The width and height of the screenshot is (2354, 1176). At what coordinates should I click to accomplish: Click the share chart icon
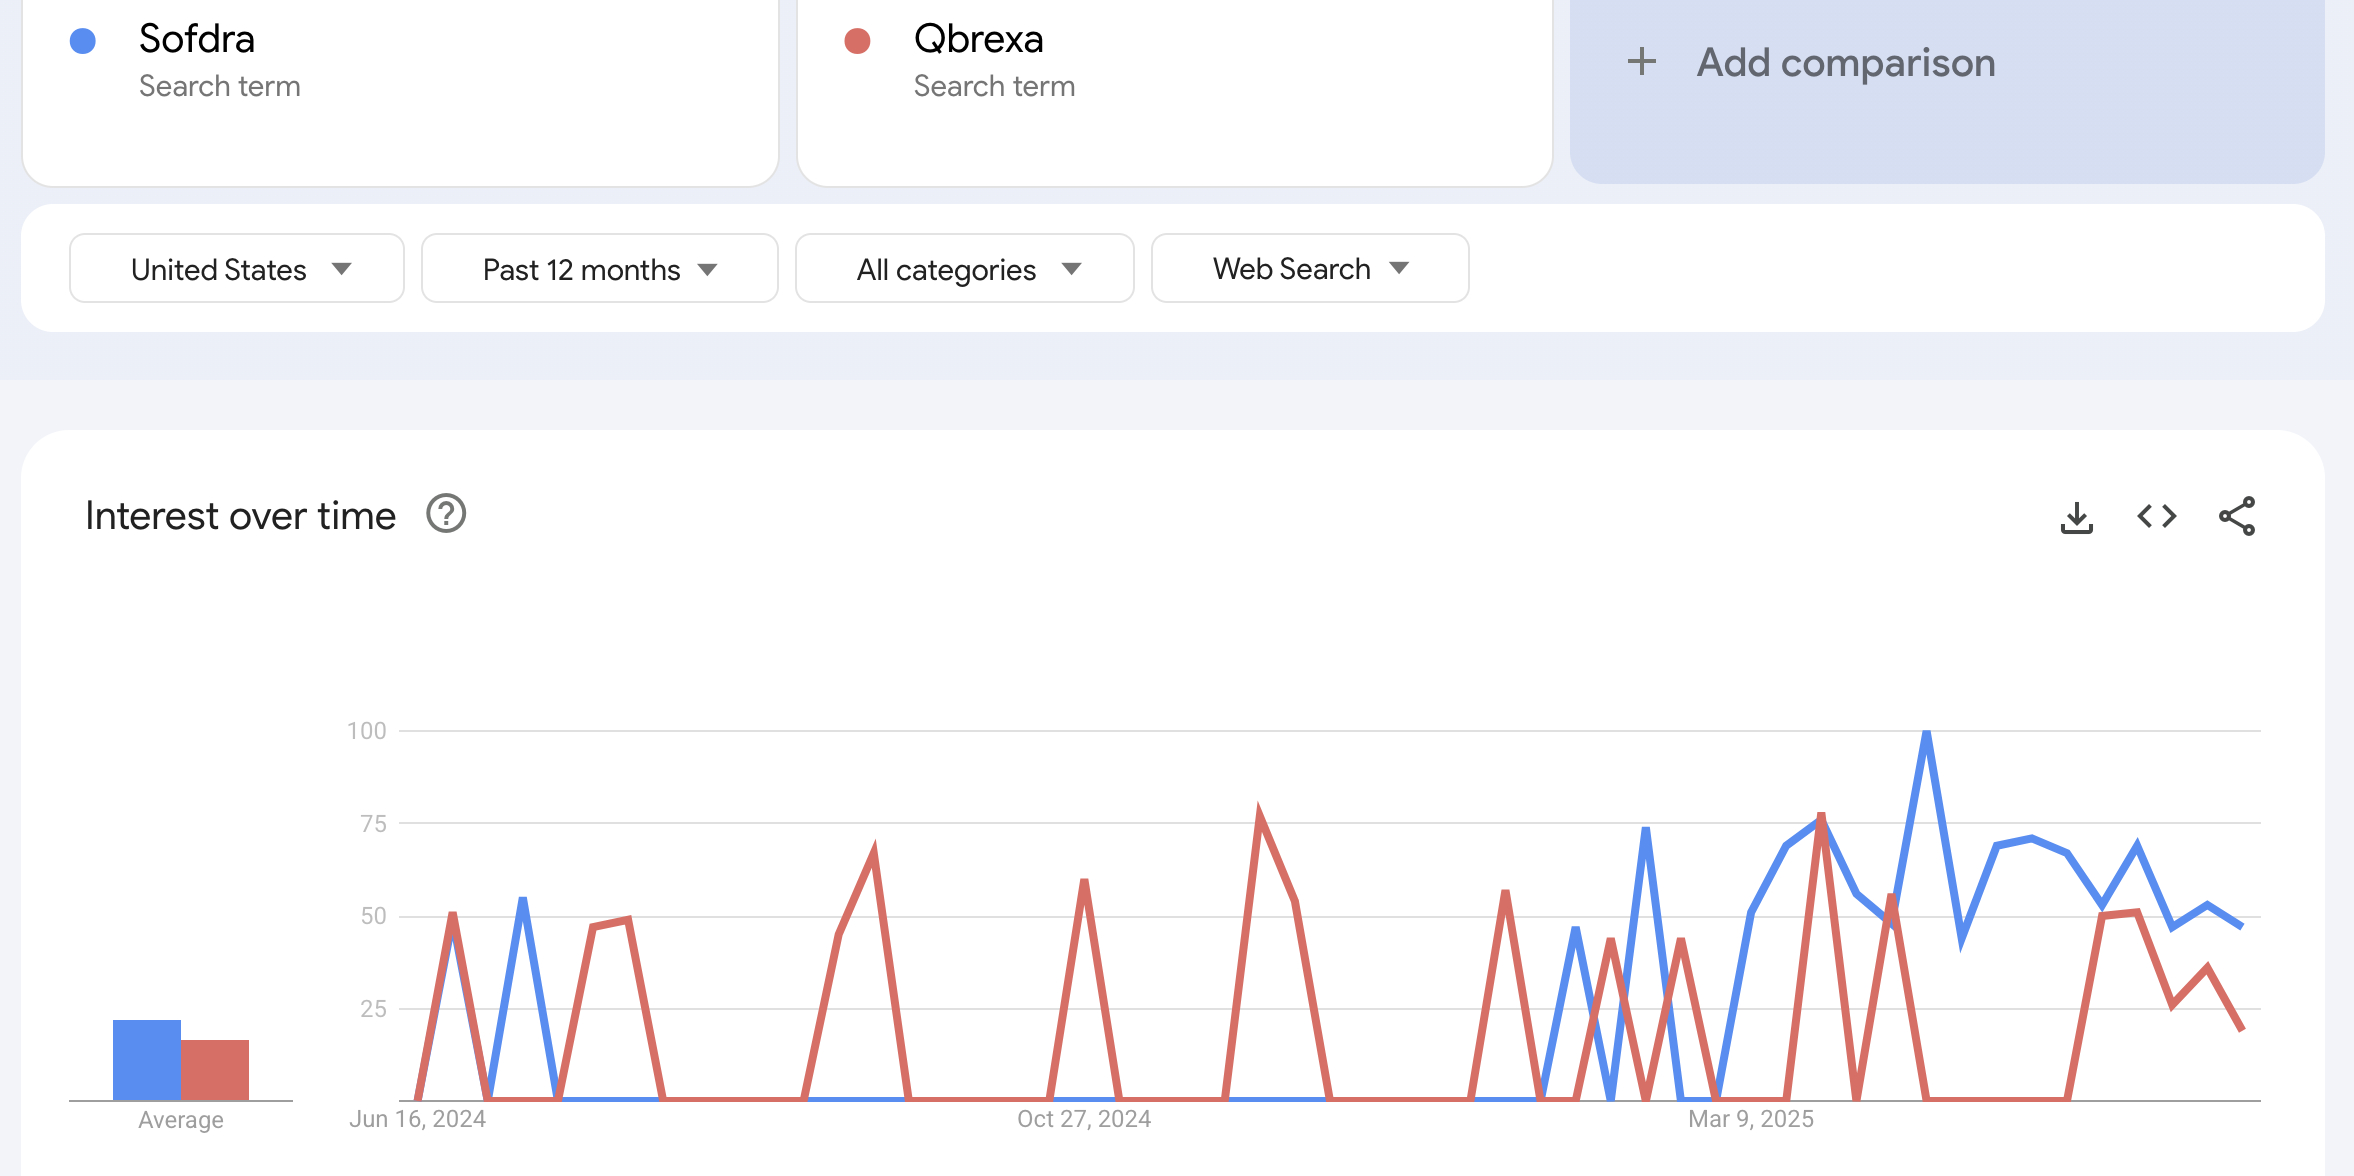pyautogui.click(x=2236, y=517)
